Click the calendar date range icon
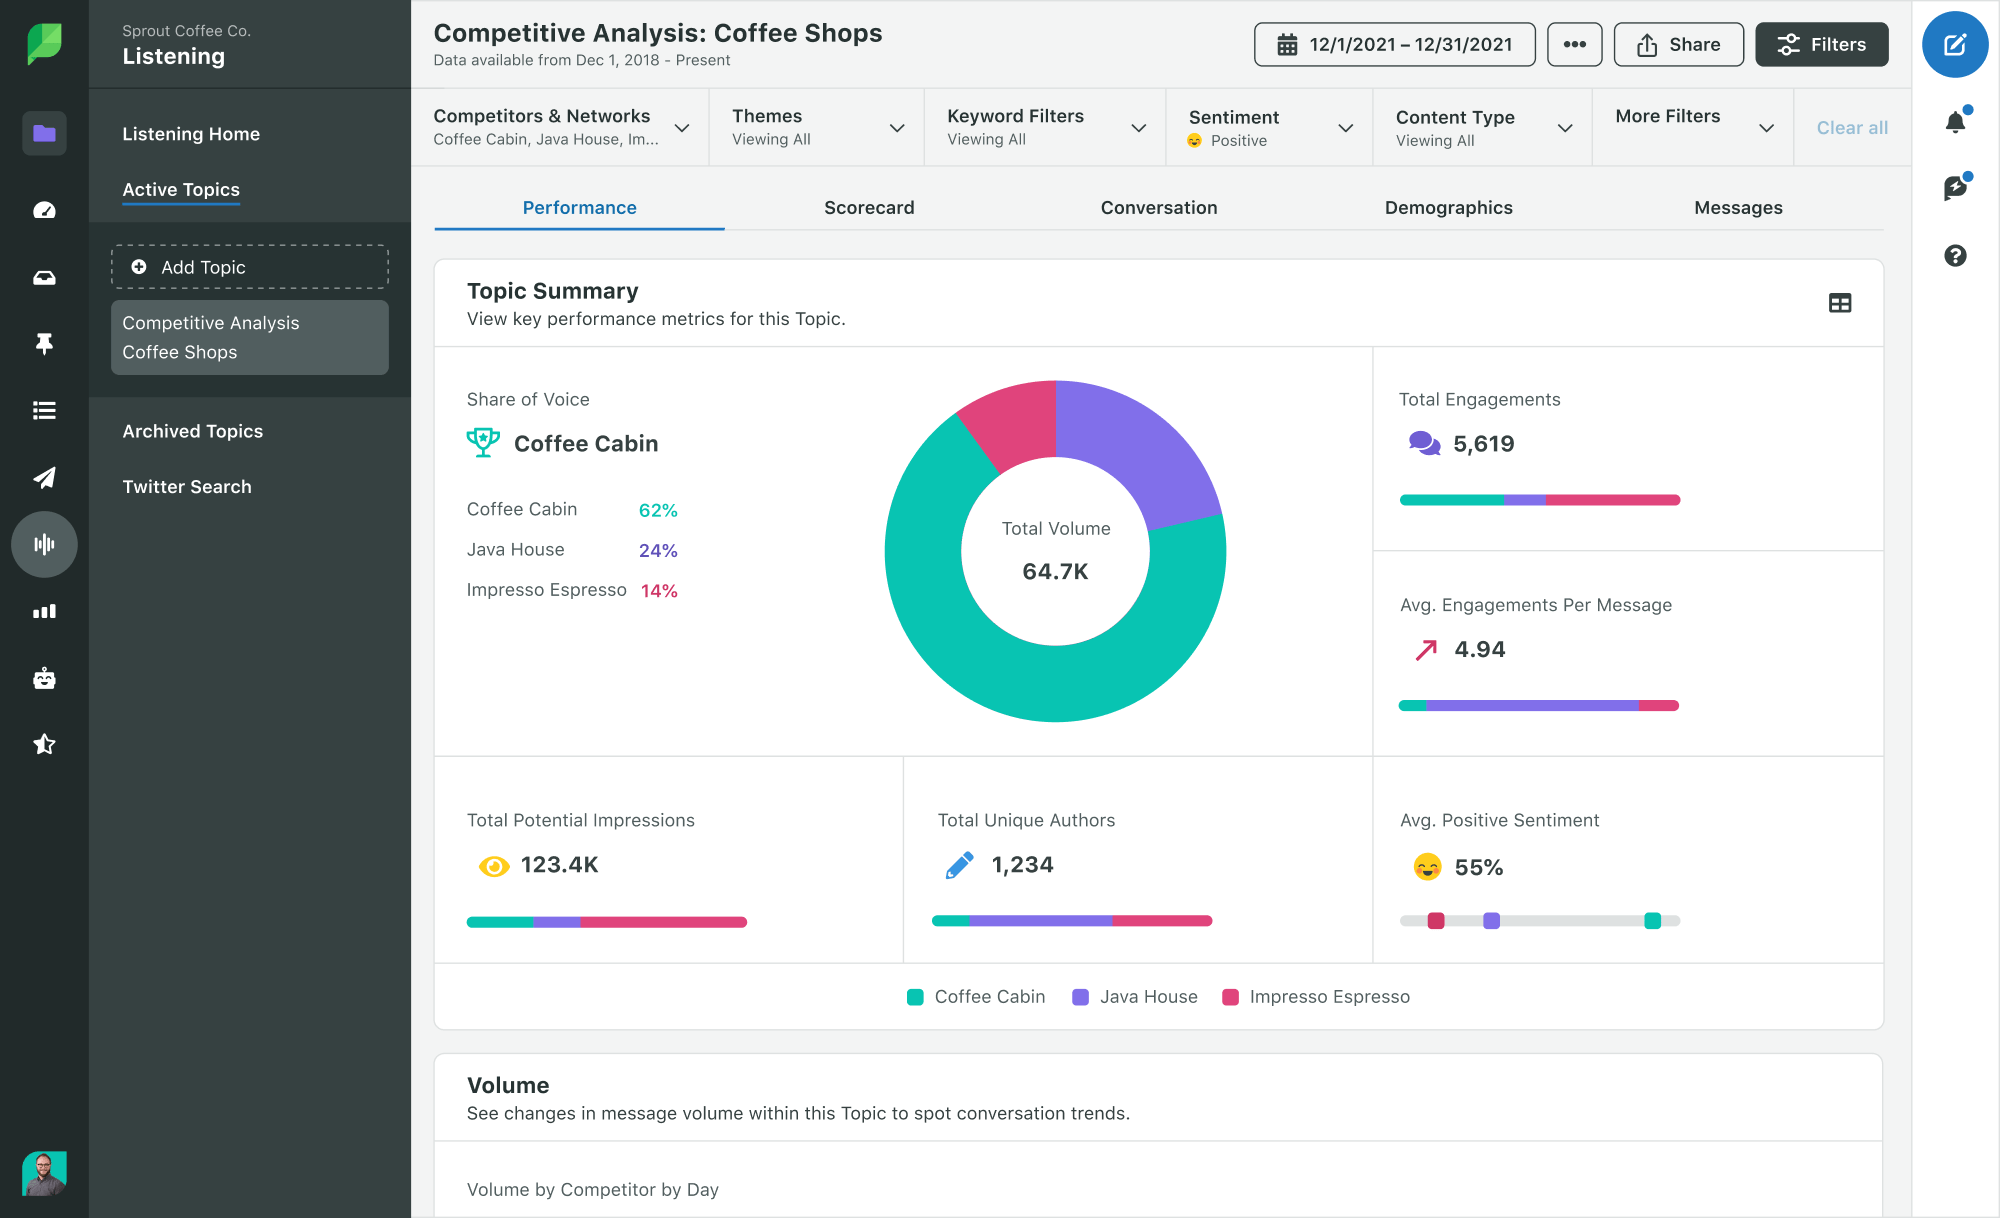2000x1218 pixels. 1286,44
